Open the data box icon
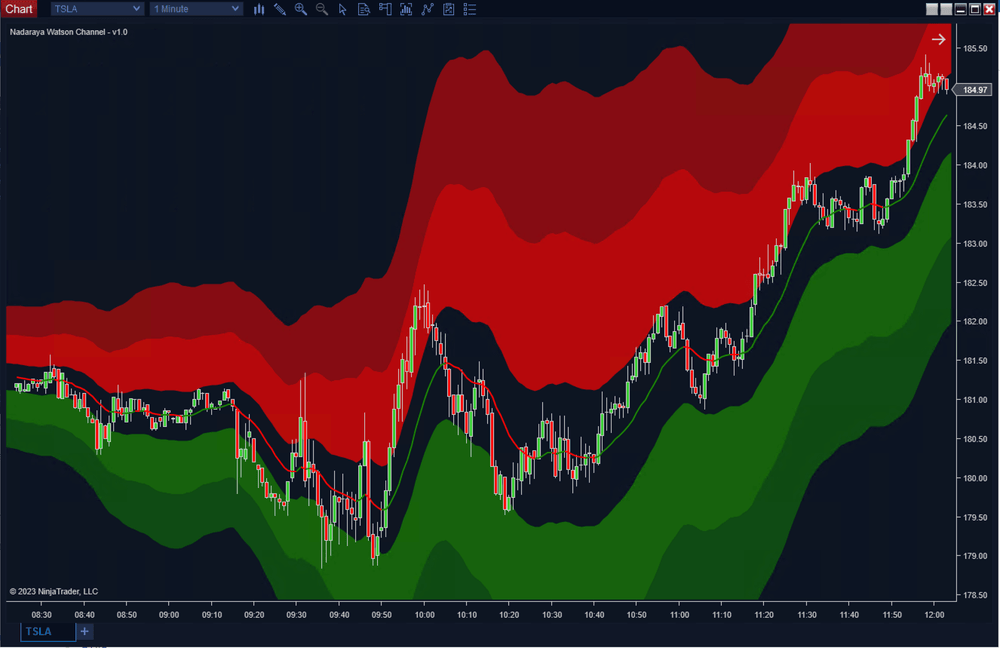1000x648 pixels. [x=363, y=9]
